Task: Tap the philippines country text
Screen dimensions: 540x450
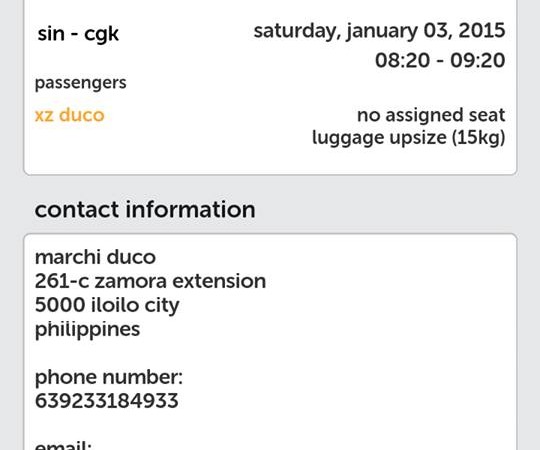Action: point(87,330)
